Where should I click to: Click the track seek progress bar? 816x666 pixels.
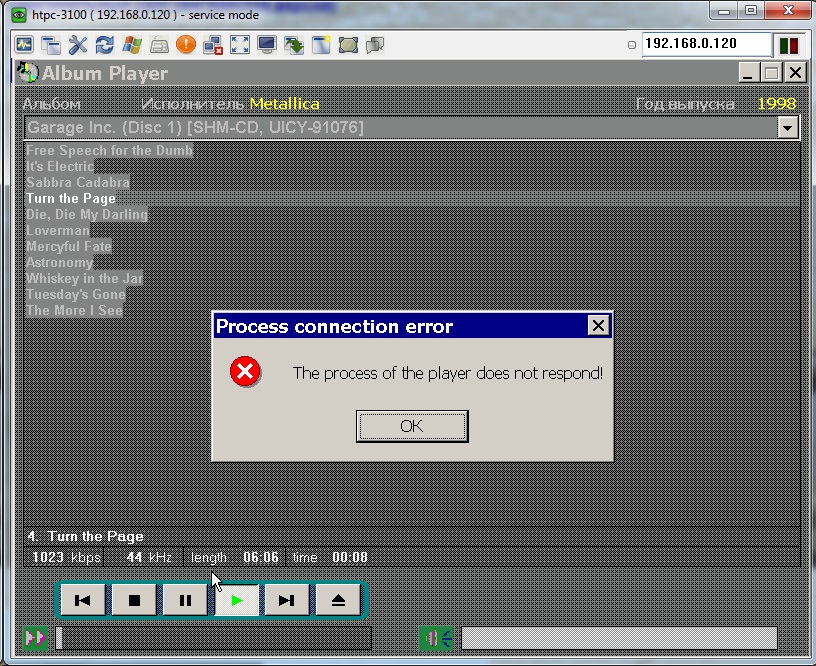[x=214, y=638]
